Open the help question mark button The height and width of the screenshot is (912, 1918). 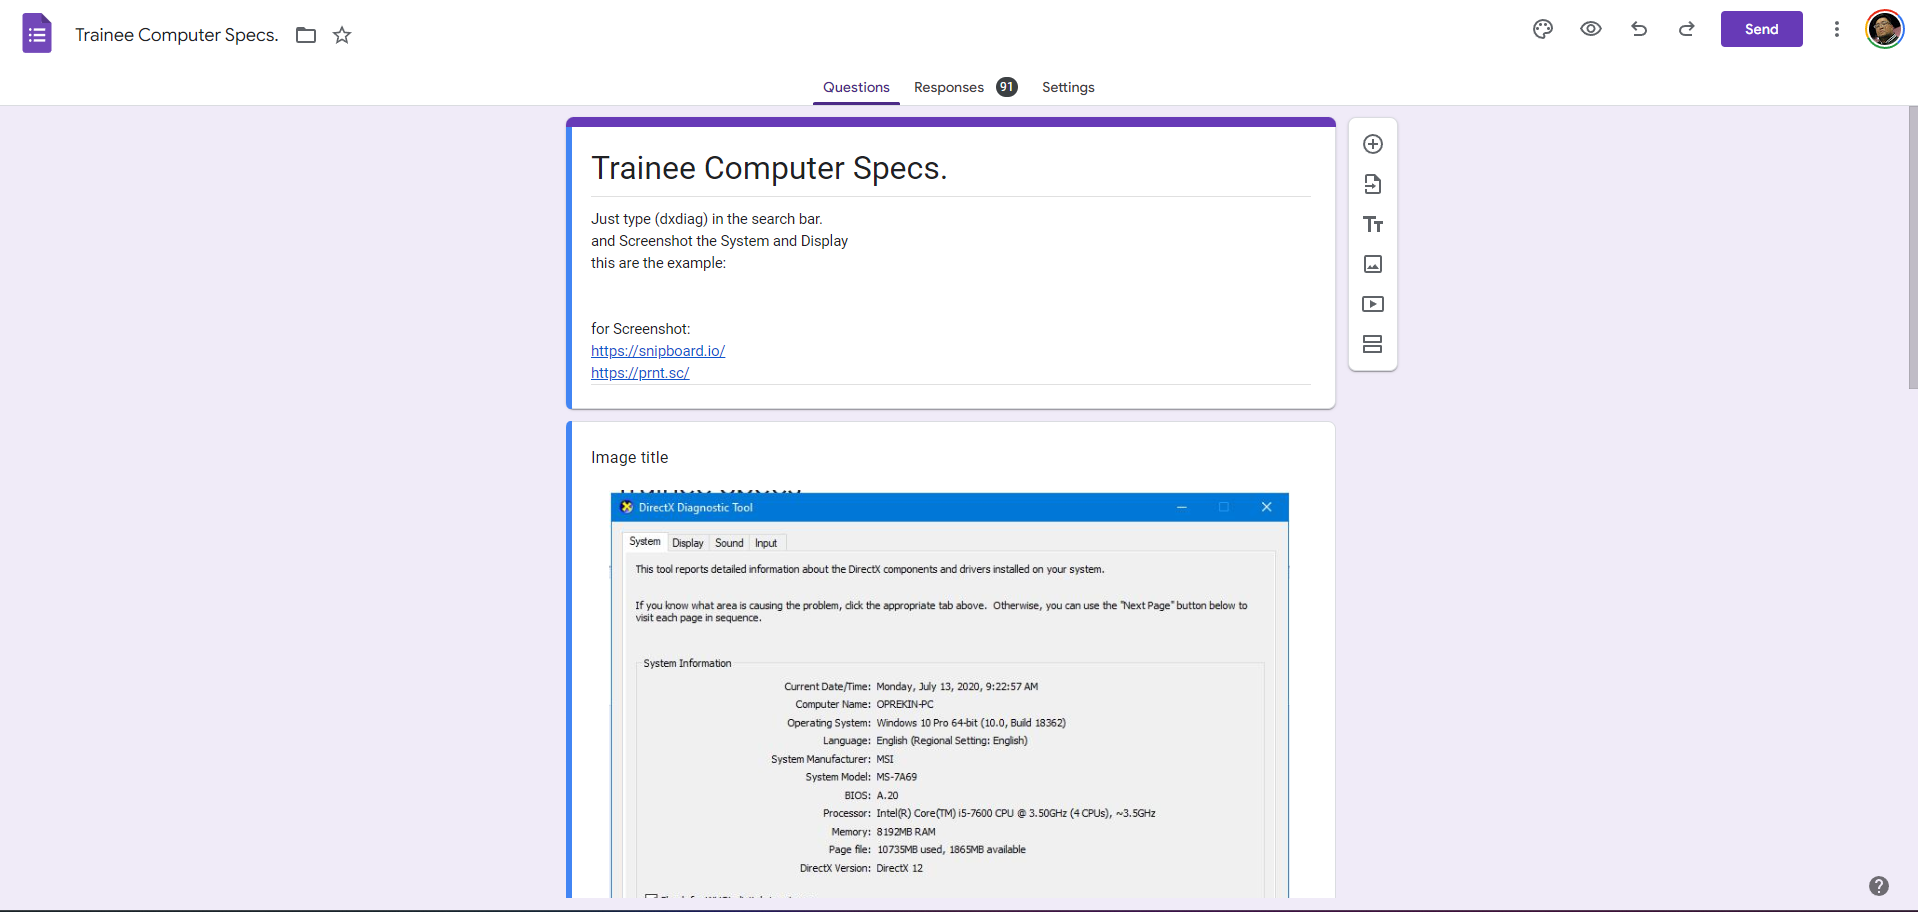point(1879,886)
